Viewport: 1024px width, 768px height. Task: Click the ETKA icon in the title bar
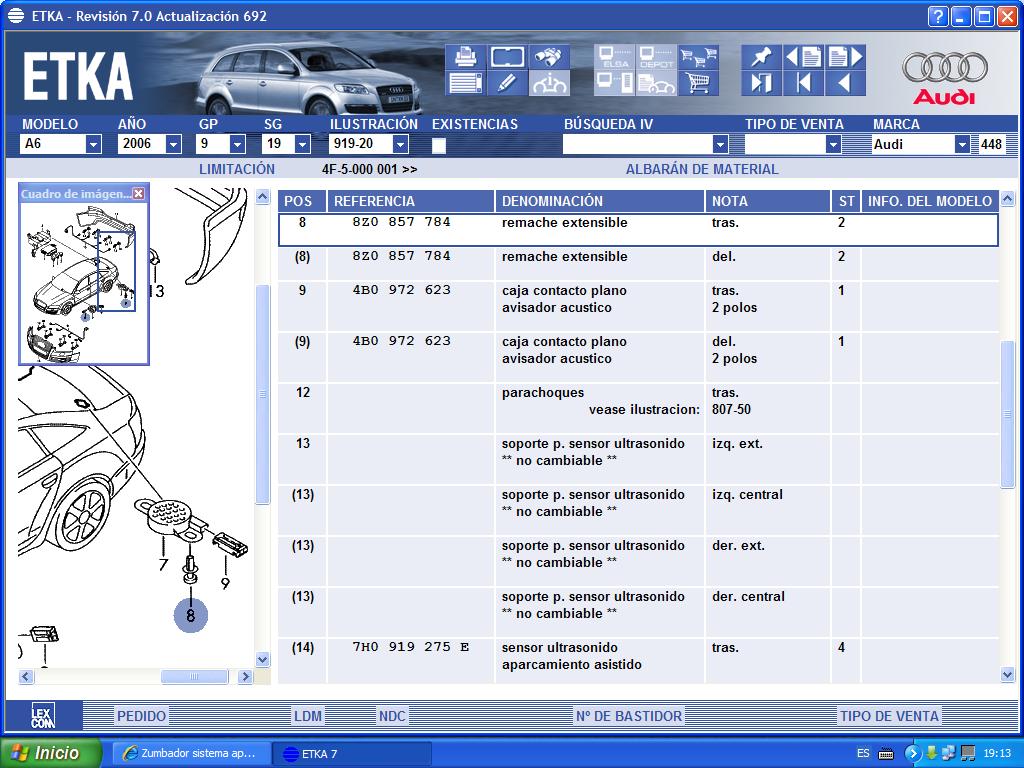coord(16,16)
